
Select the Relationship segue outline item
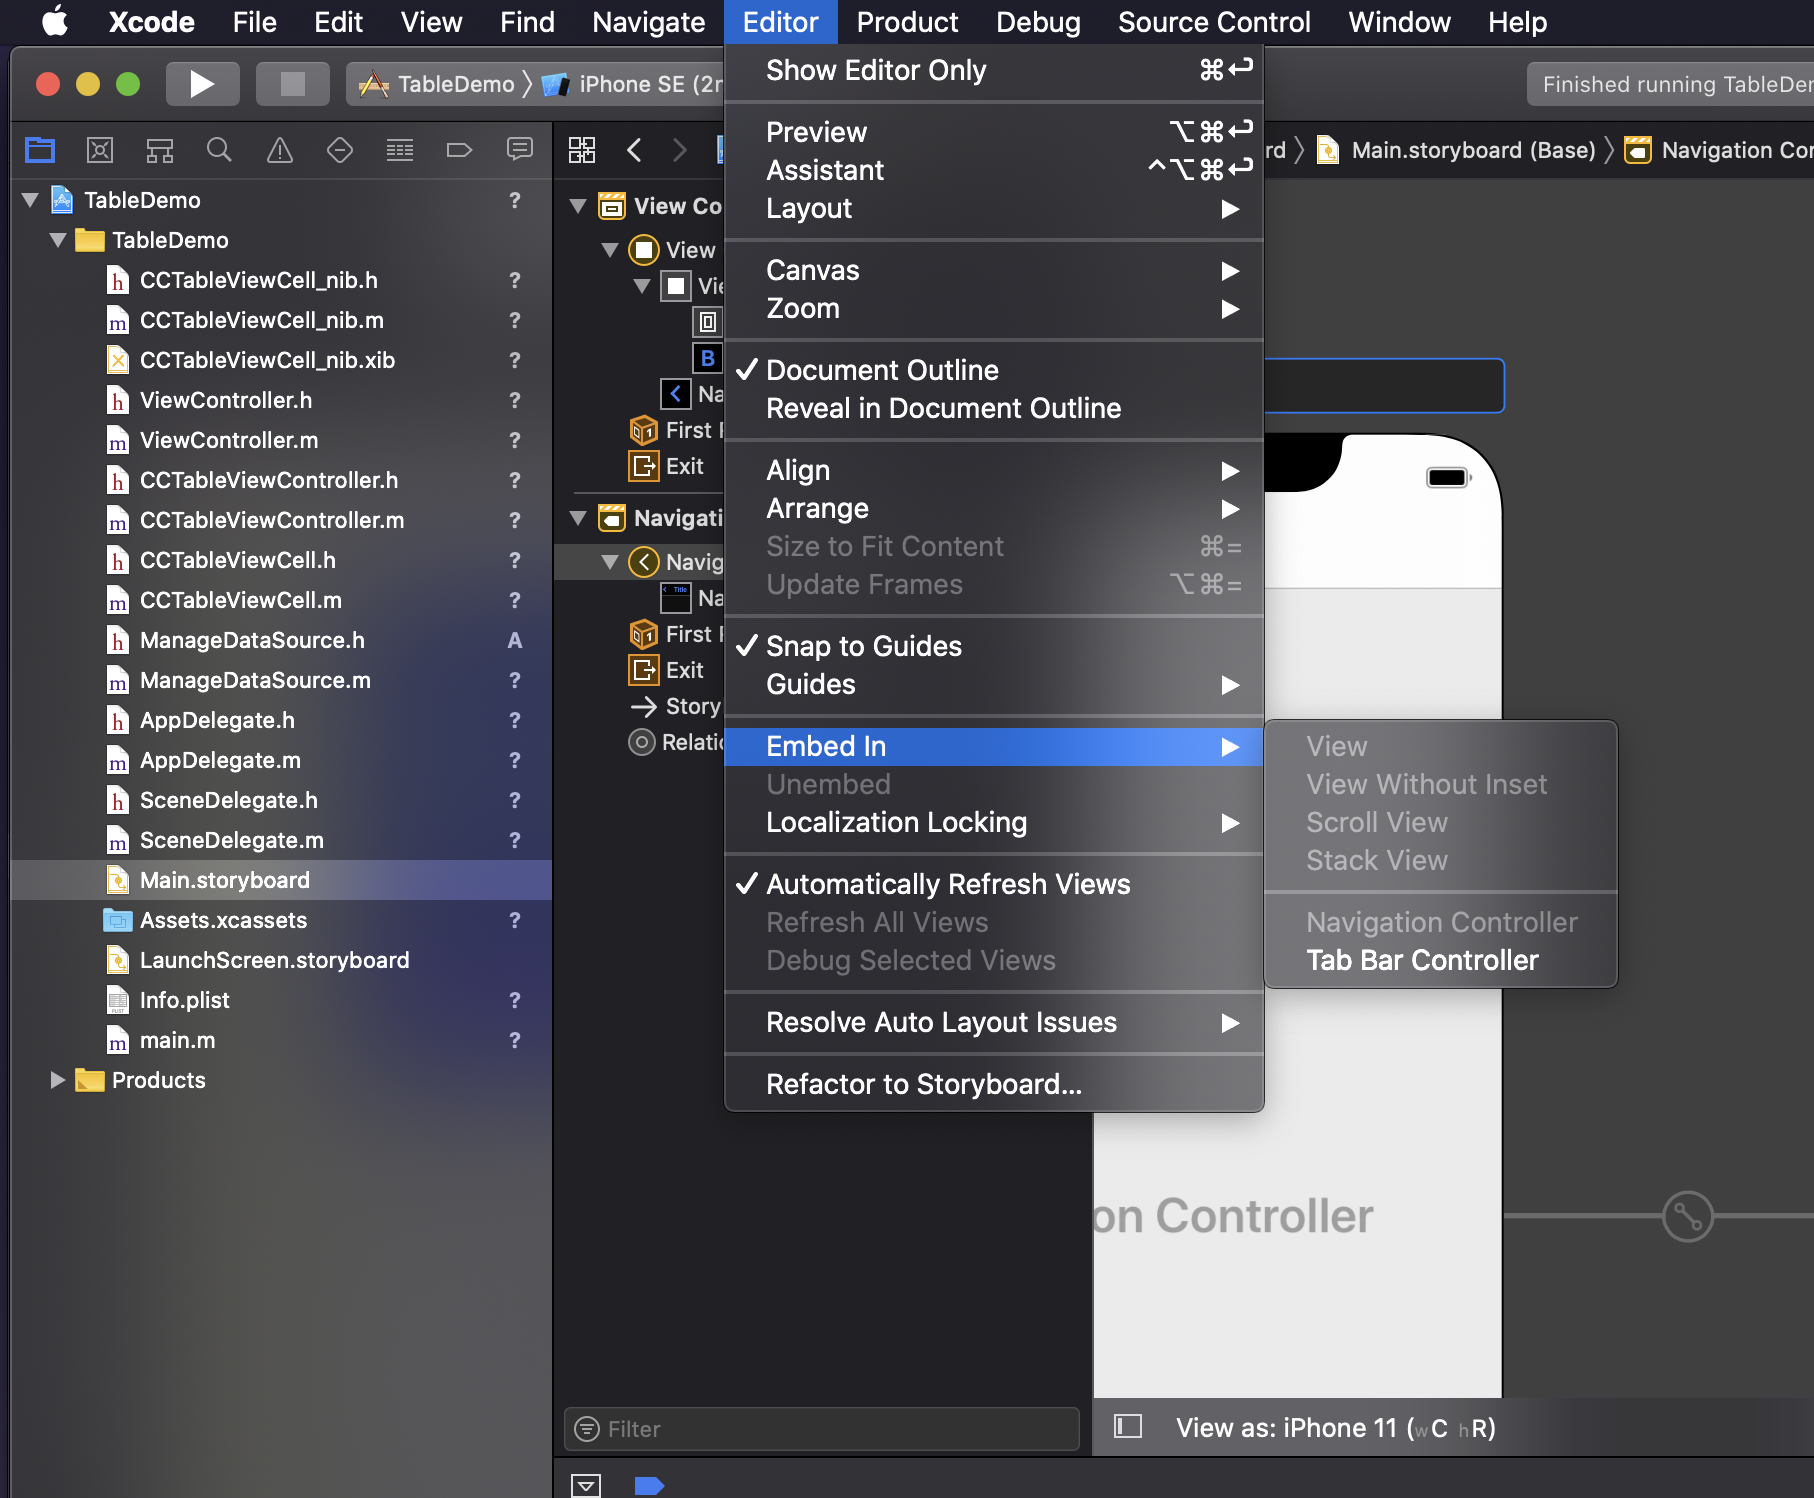click(675, 742)
